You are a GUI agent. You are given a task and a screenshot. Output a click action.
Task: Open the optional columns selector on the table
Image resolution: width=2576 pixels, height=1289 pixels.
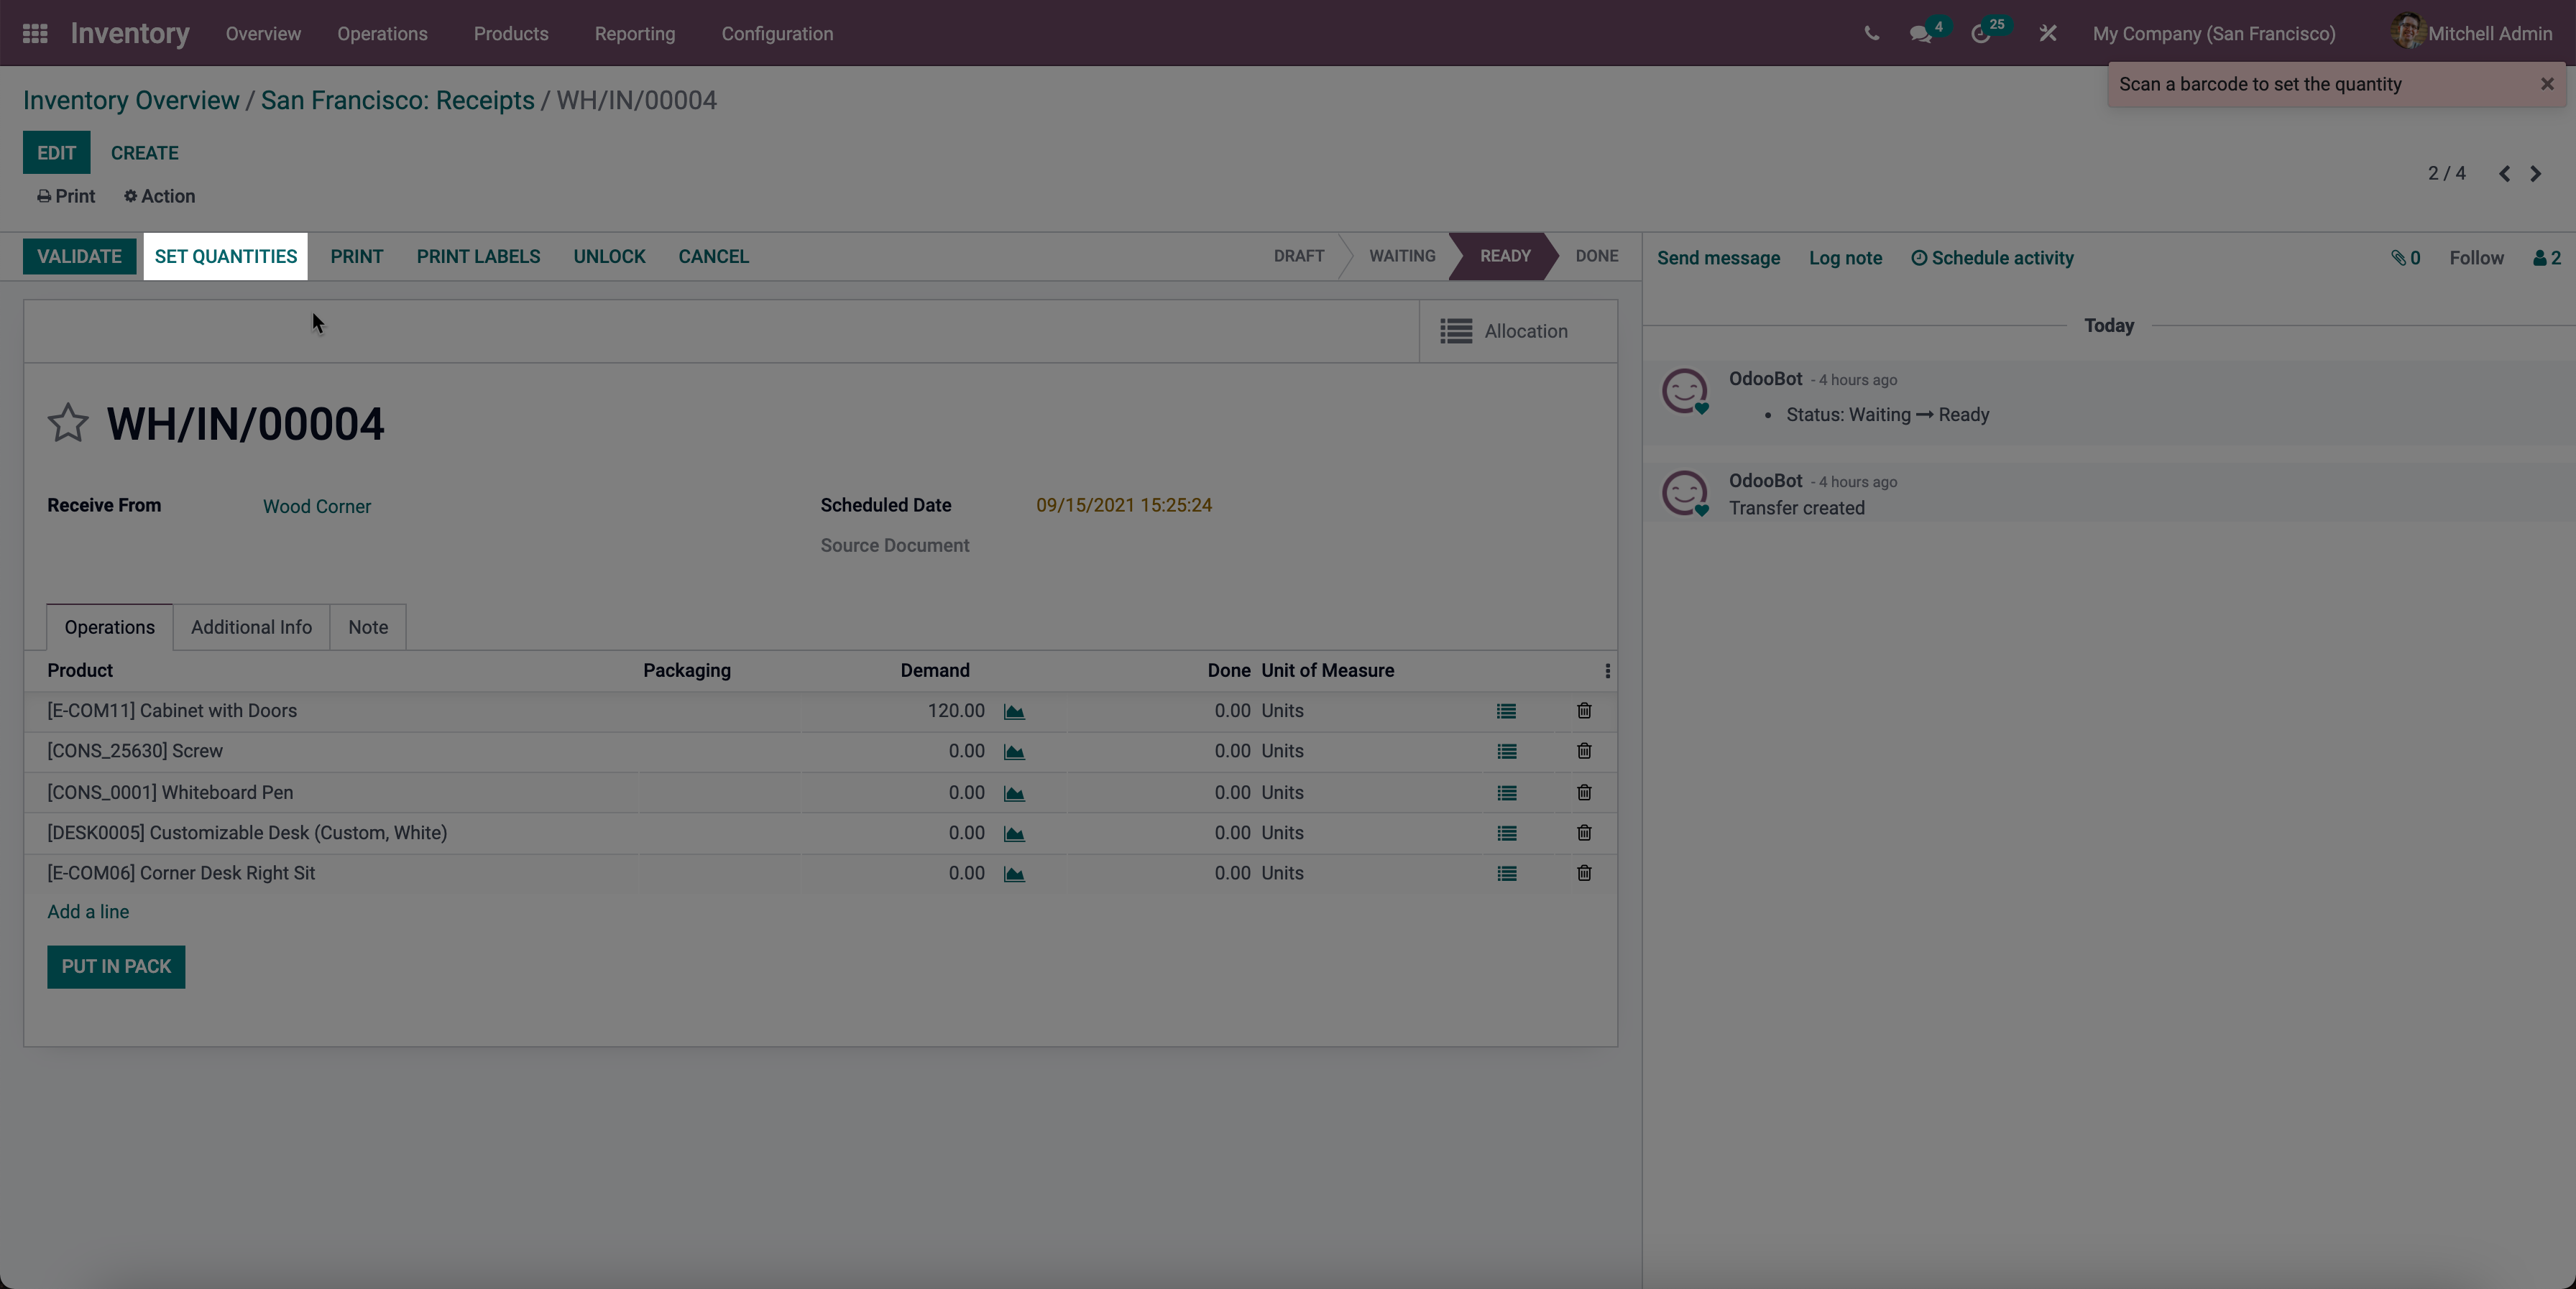coord(1607,671)
